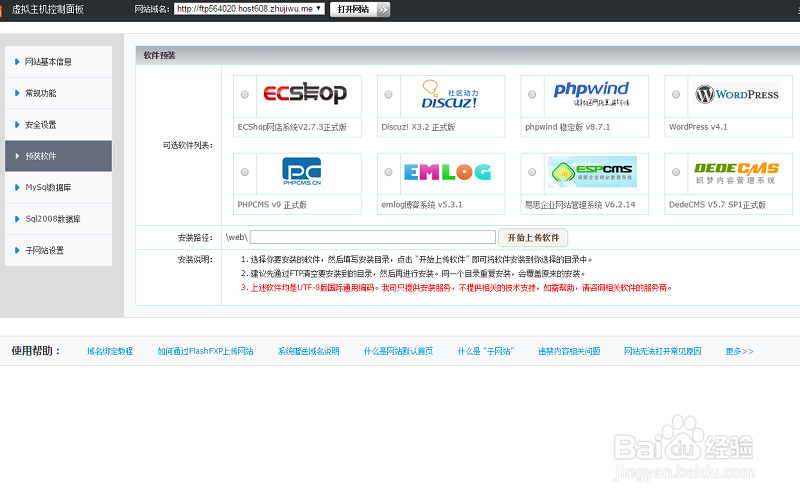The height and width of the screenshot is (500, 800).
Task: Select the Discuz! X3.2 radio button
Action: pos(389,94)
